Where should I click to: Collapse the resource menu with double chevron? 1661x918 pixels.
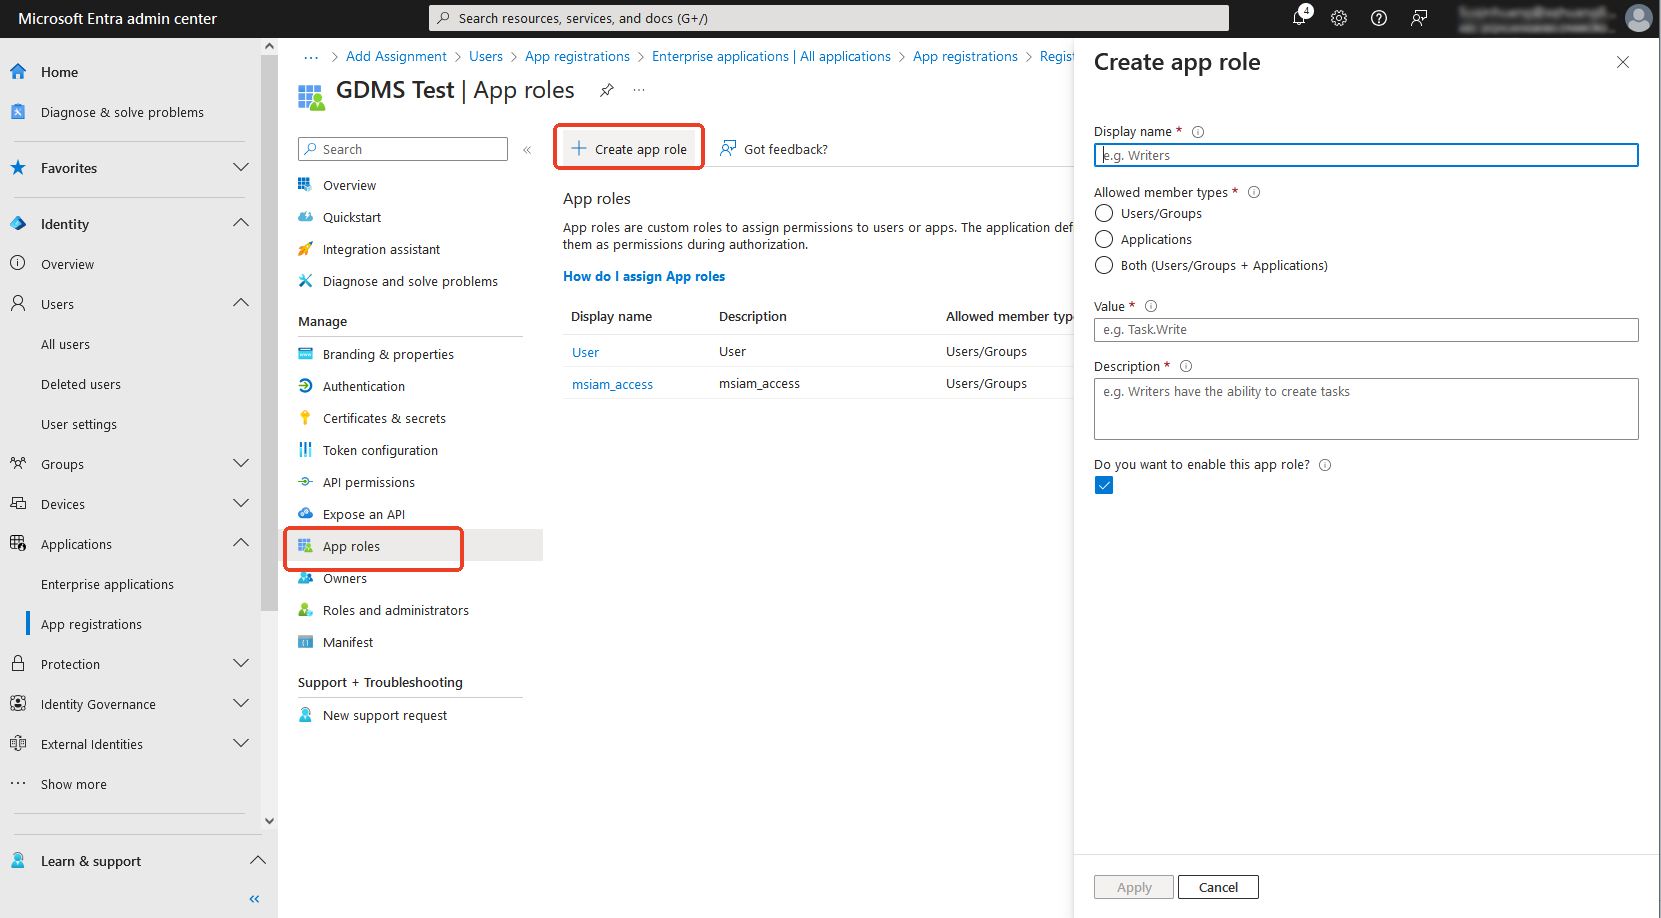[x=527, y=150]
